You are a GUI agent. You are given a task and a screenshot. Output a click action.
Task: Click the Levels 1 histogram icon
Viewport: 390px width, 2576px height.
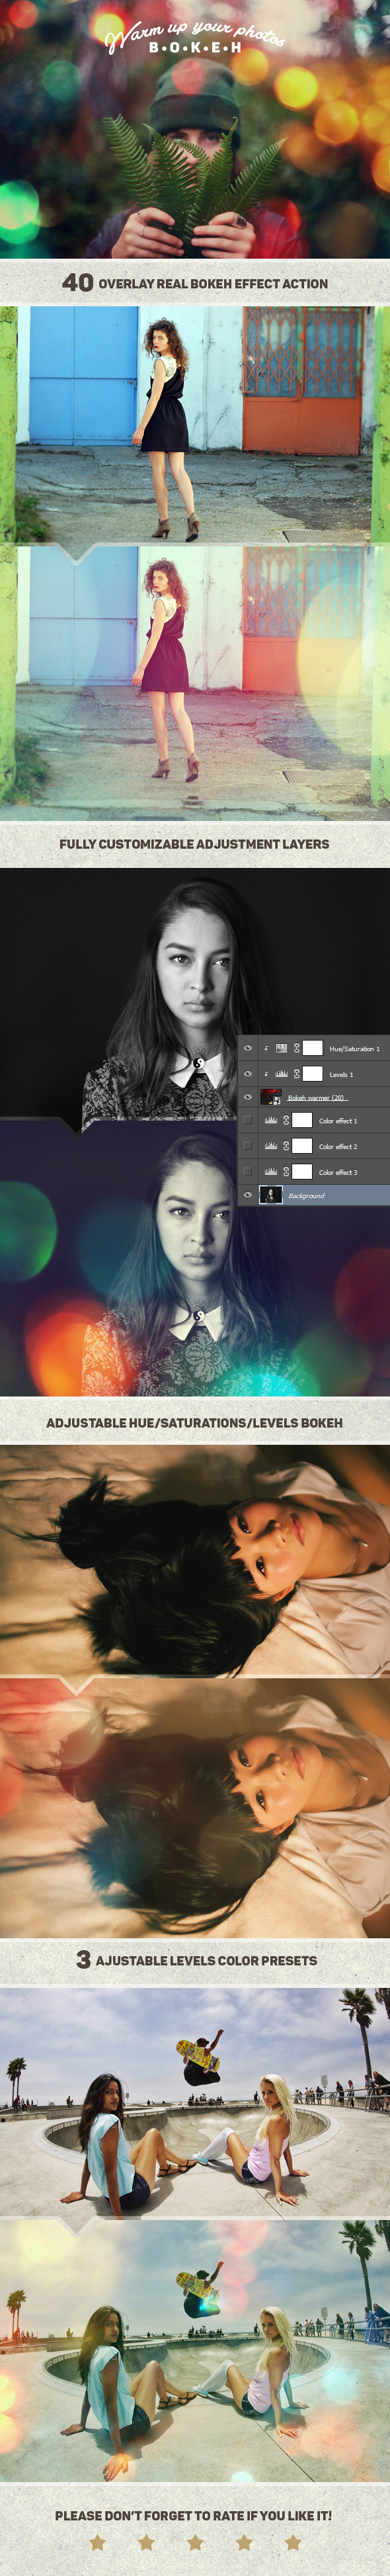(x=282, y=1074)
